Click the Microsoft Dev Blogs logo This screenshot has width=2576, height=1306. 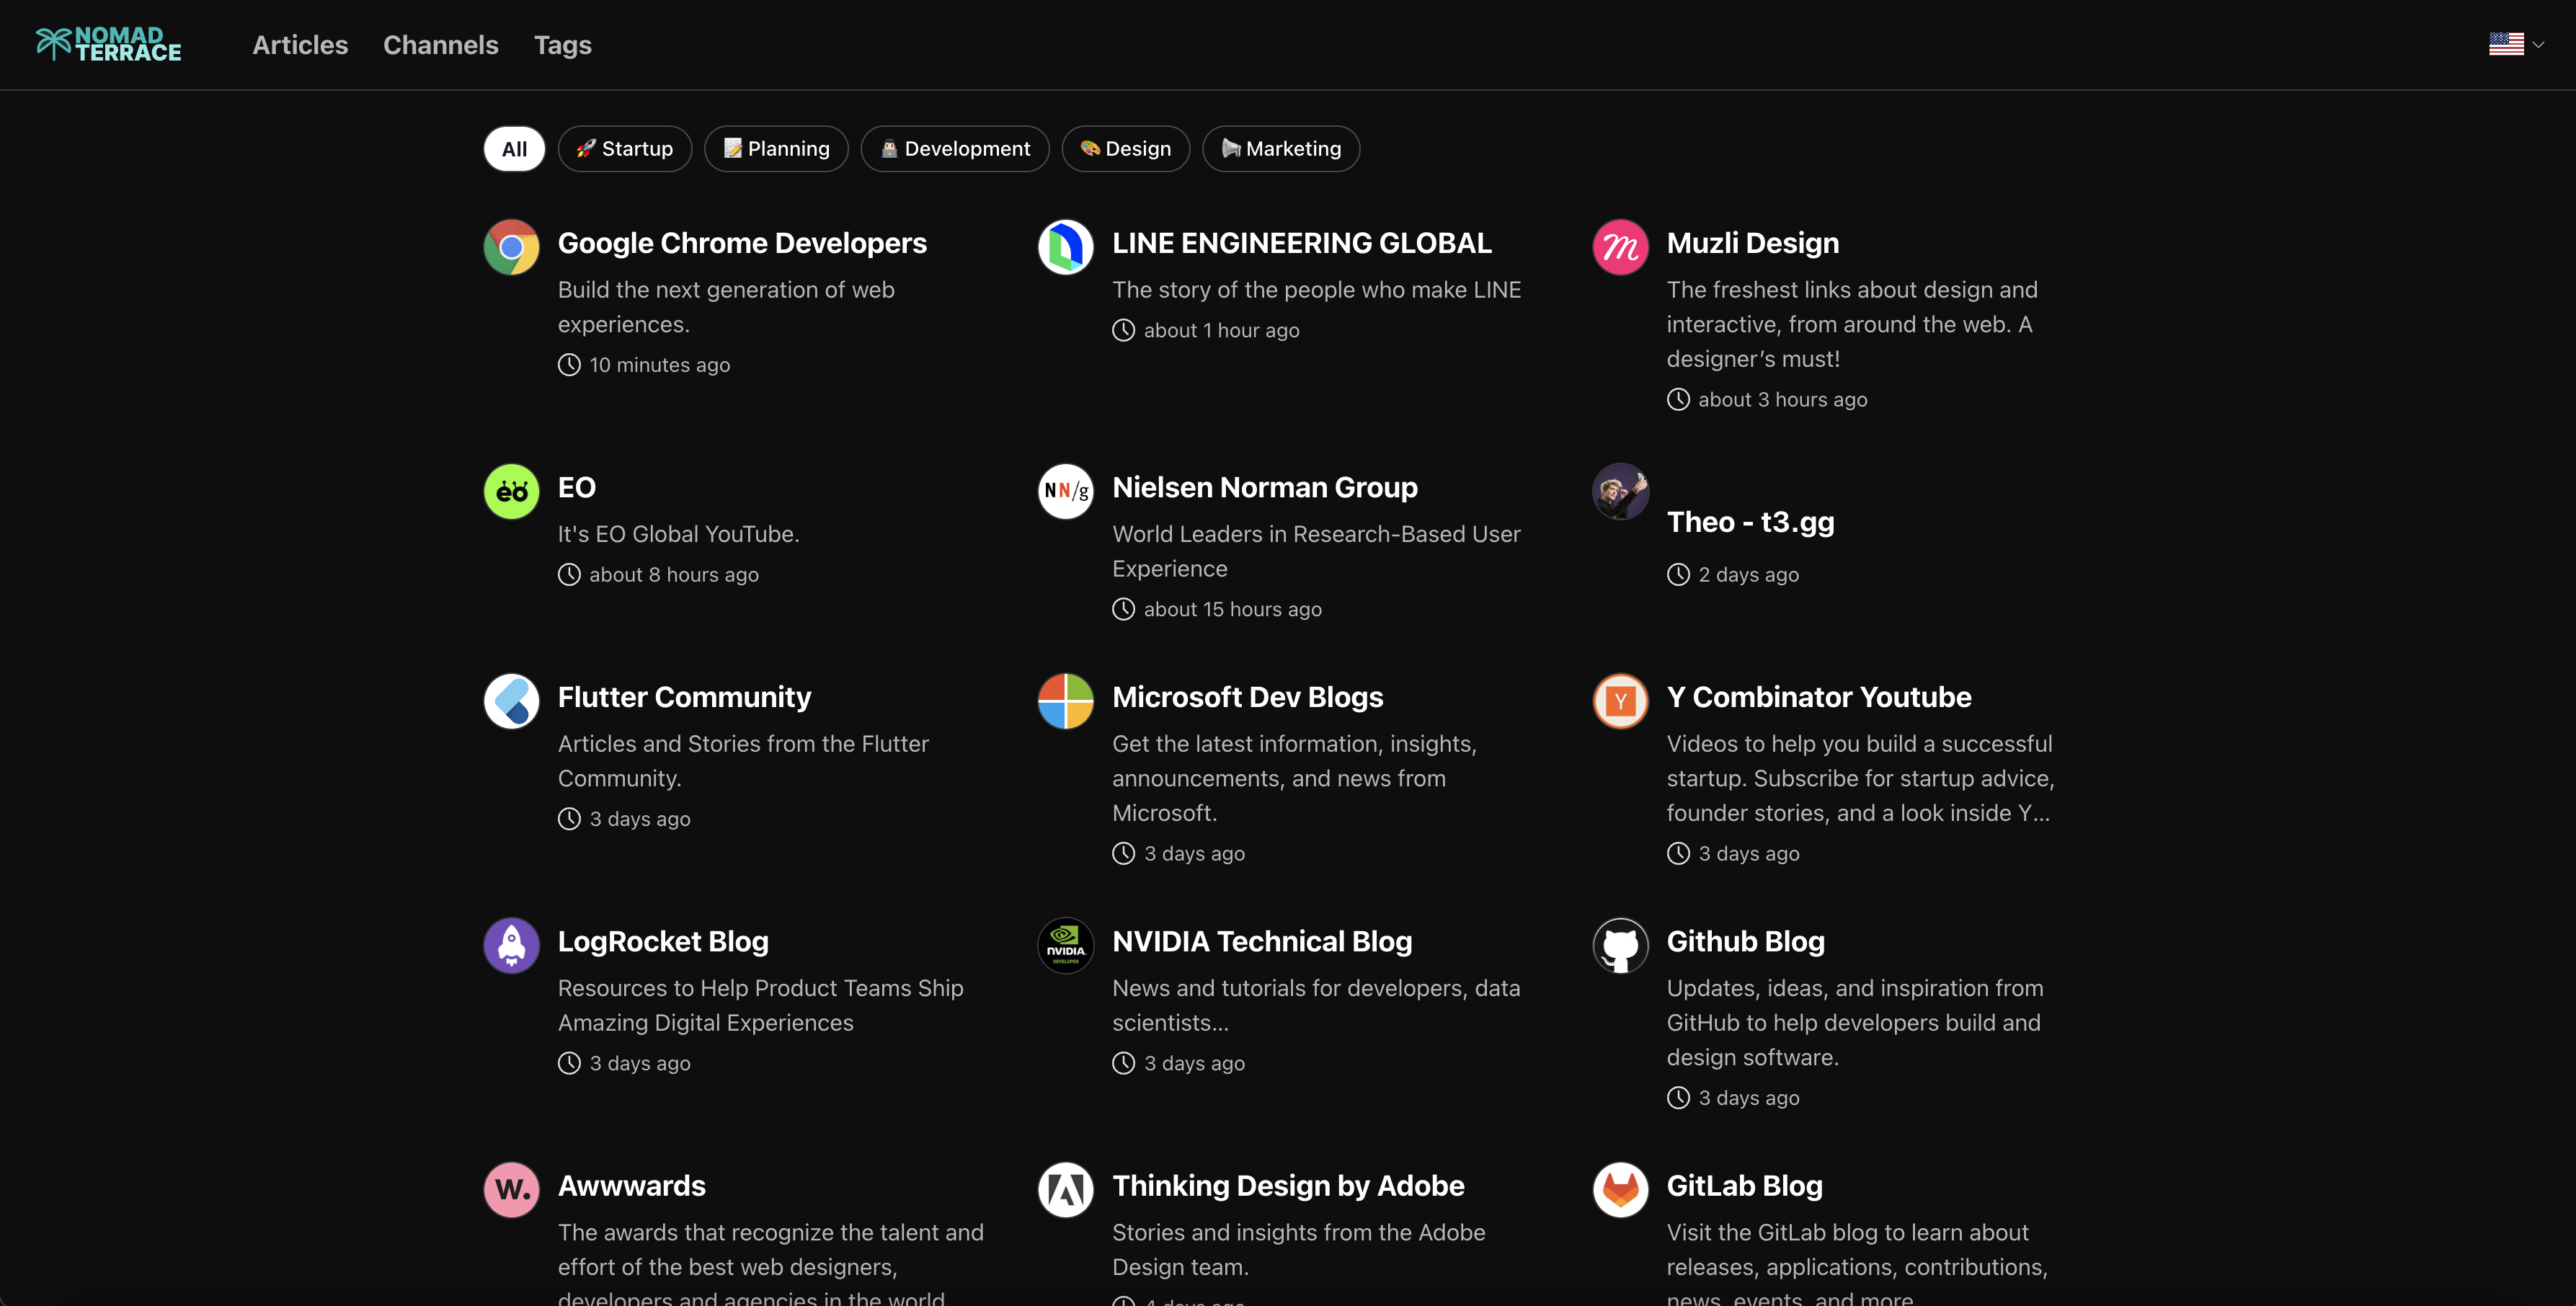coord(1066,701)
